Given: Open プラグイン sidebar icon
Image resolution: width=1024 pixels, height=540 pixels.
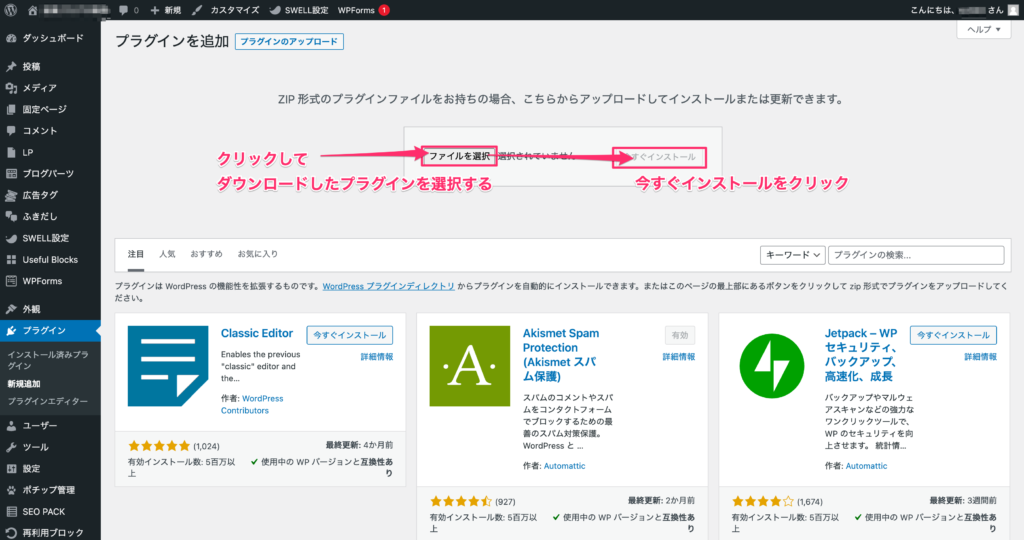Looking at the screenshot, I should point(11,330).
